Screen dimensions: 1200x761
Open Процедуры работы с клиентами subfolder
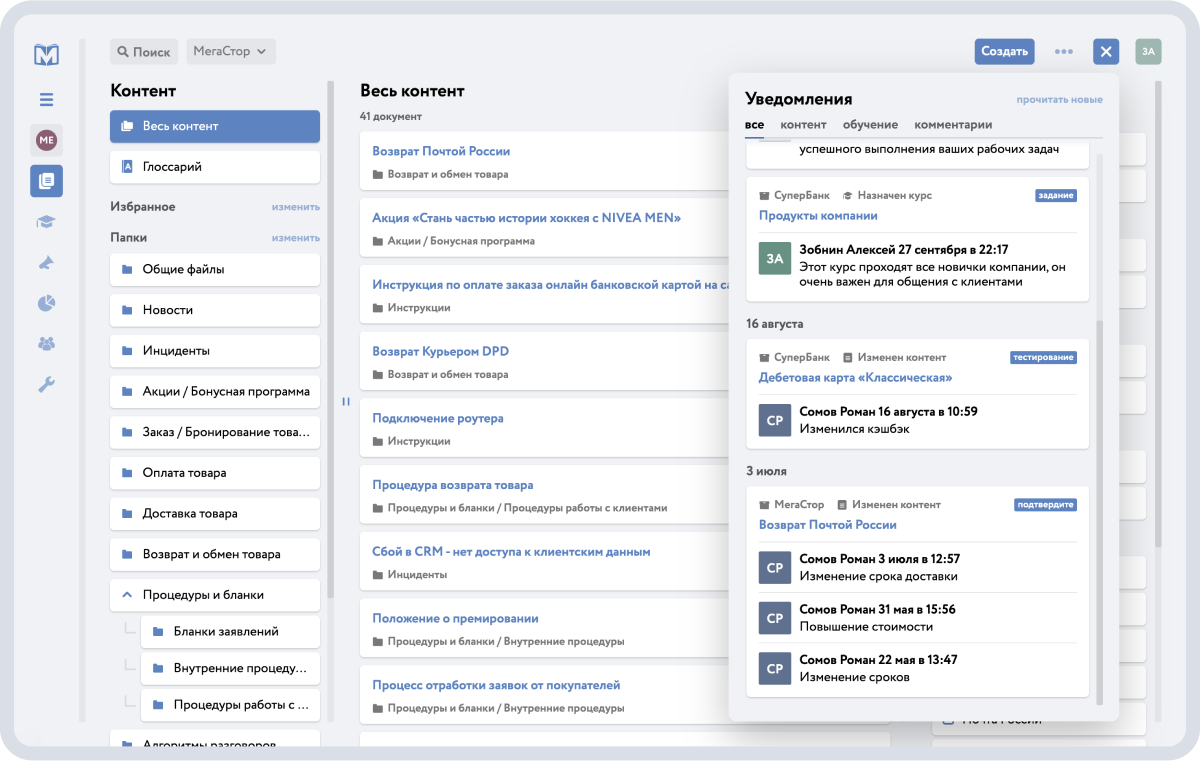[x=230, y=704]
